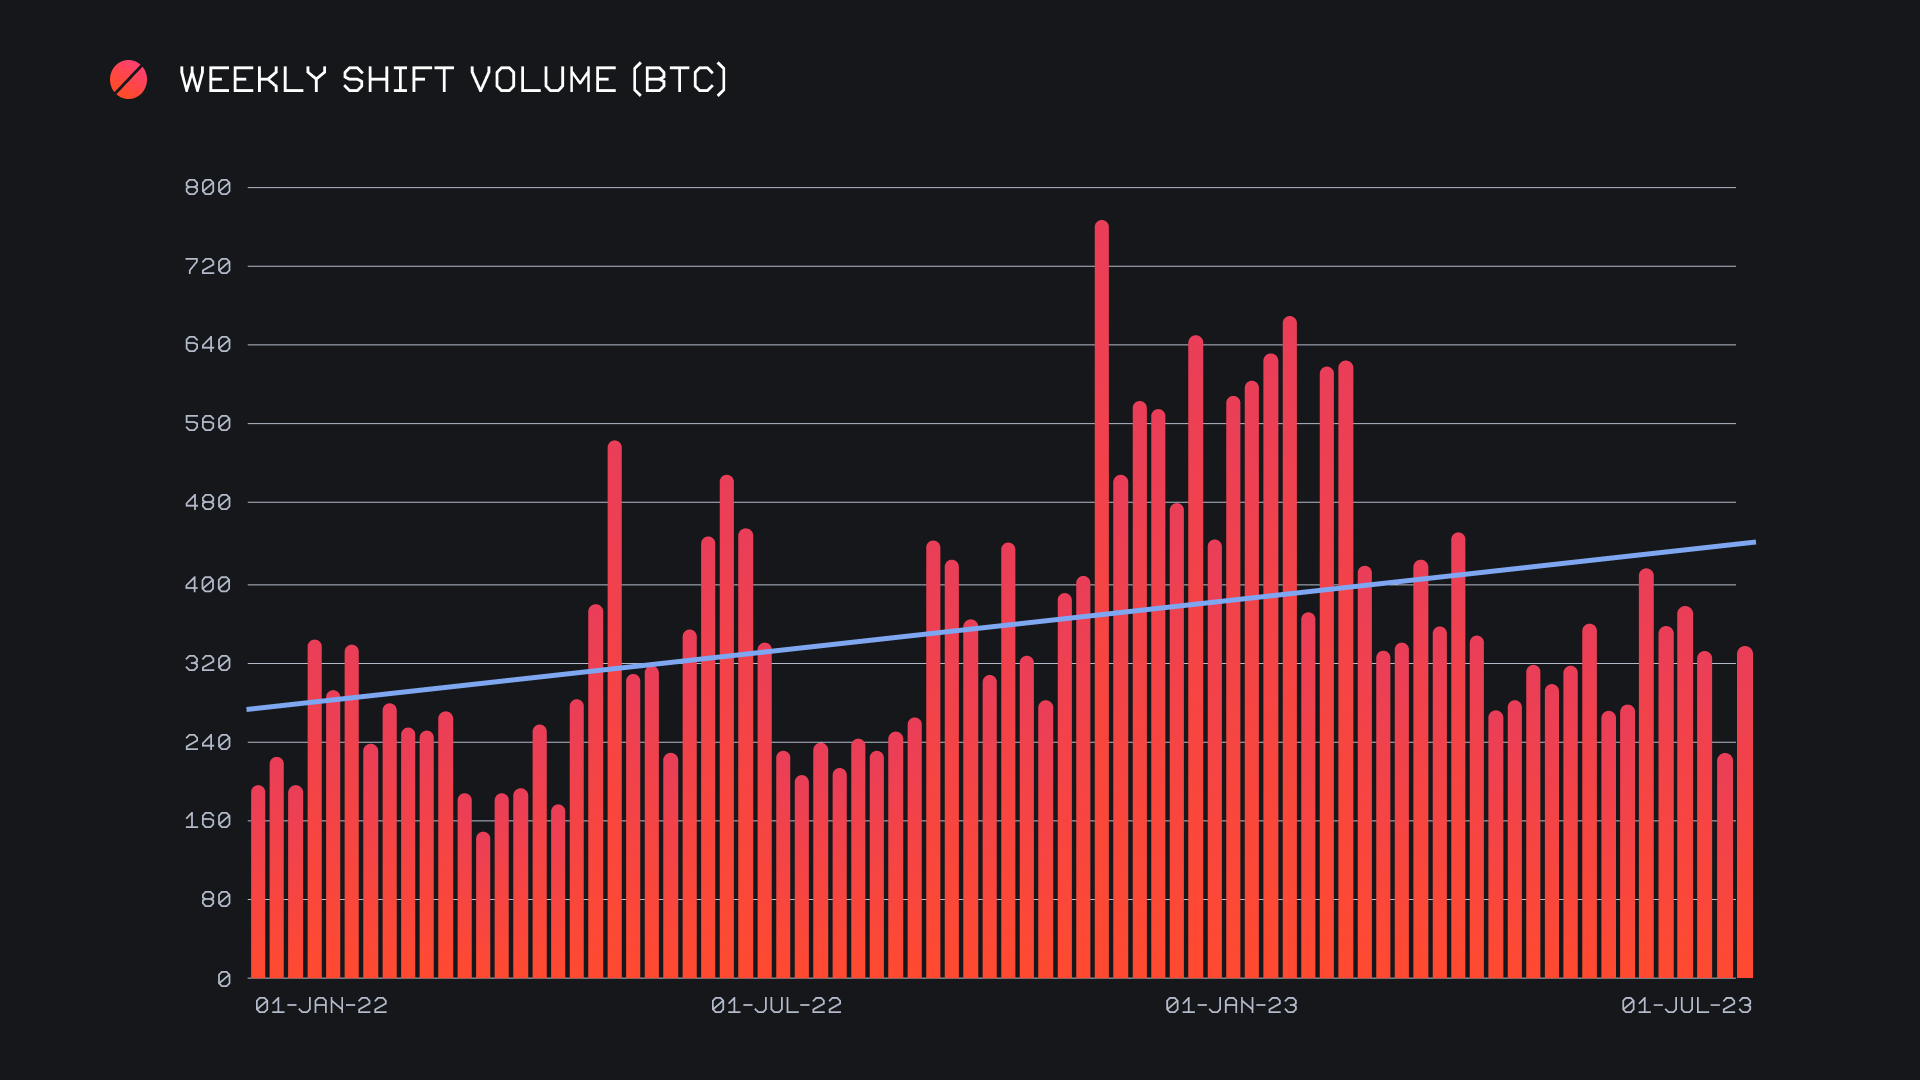Click the 560 y-axis label

(x=208, y=424)
